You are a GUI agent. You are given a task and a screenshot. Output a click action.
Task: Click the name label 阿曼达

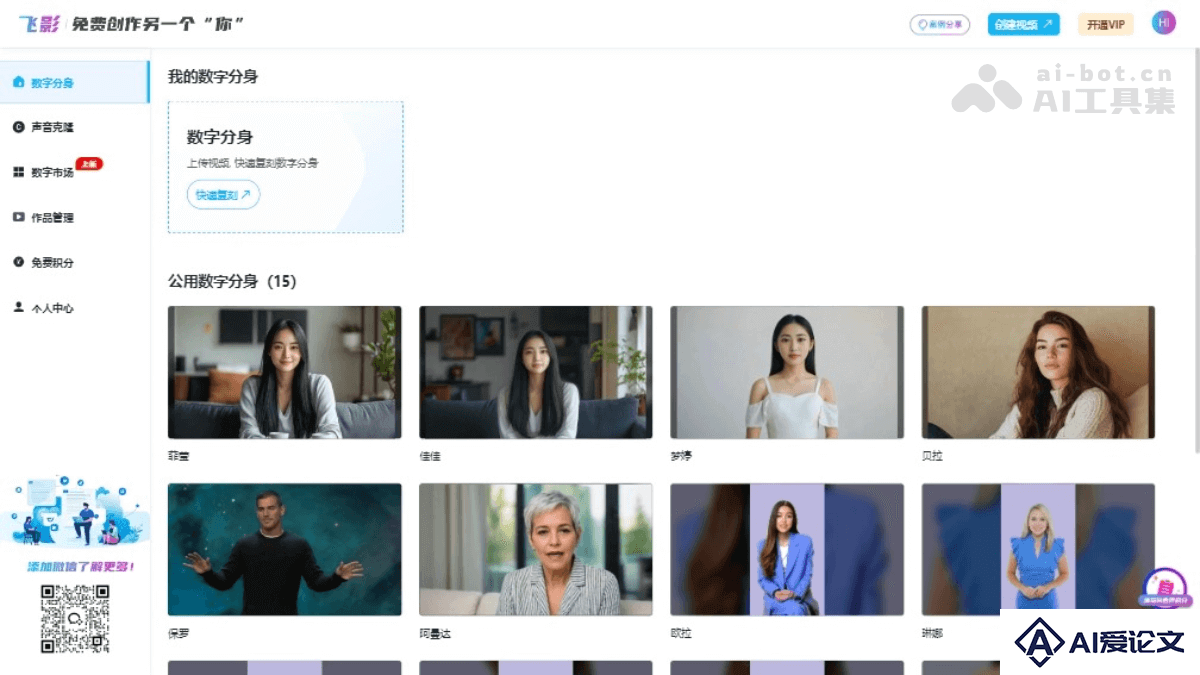click(x=435, y=633)
